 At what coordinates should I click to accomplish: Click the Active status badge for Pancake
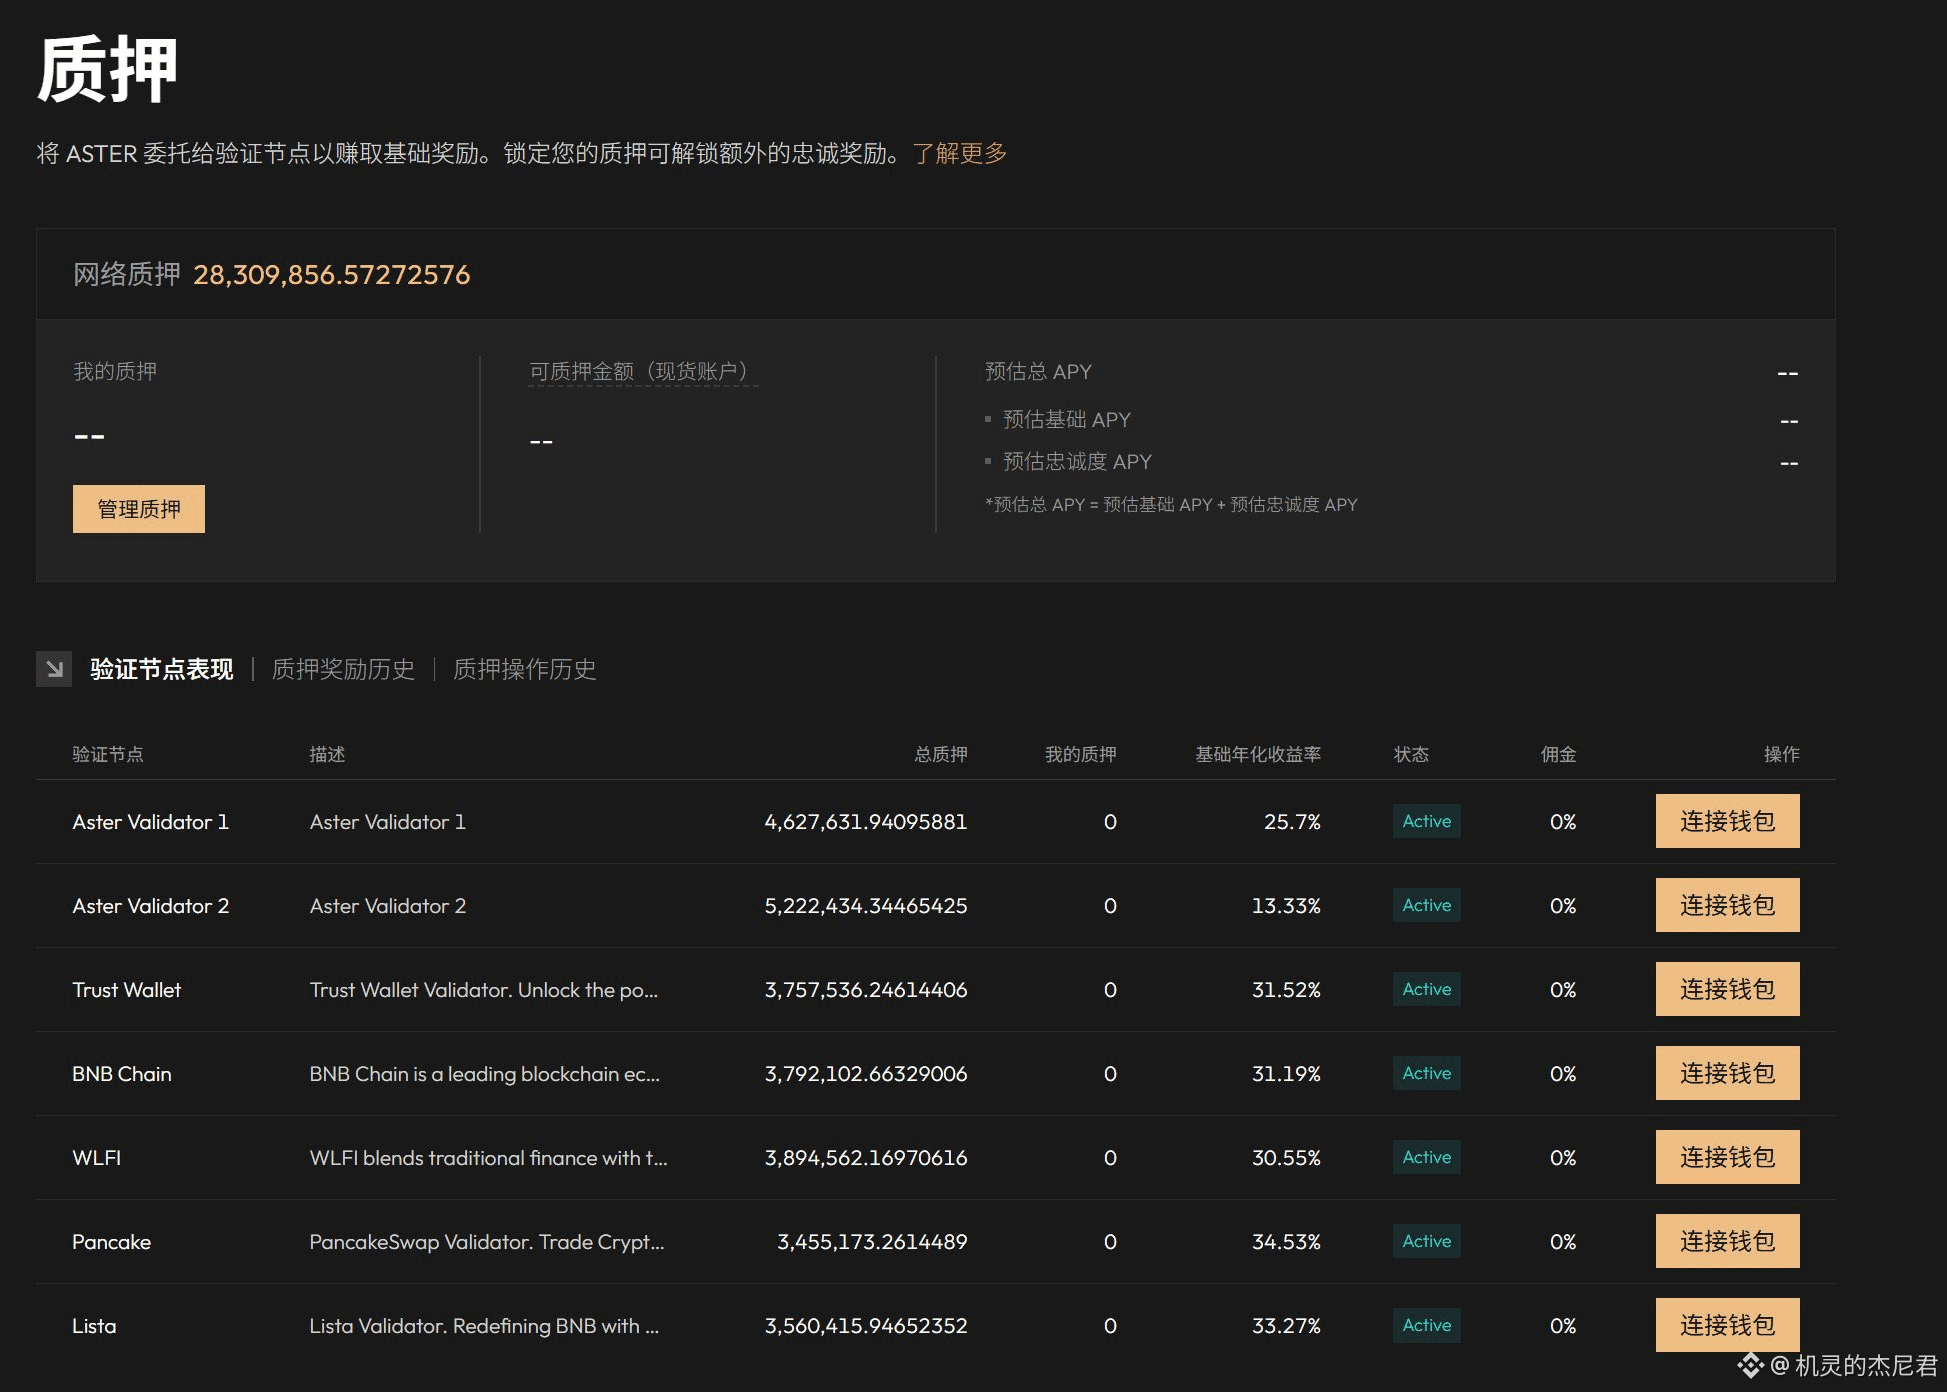pyautogui.click(x=1426, y=1241)
